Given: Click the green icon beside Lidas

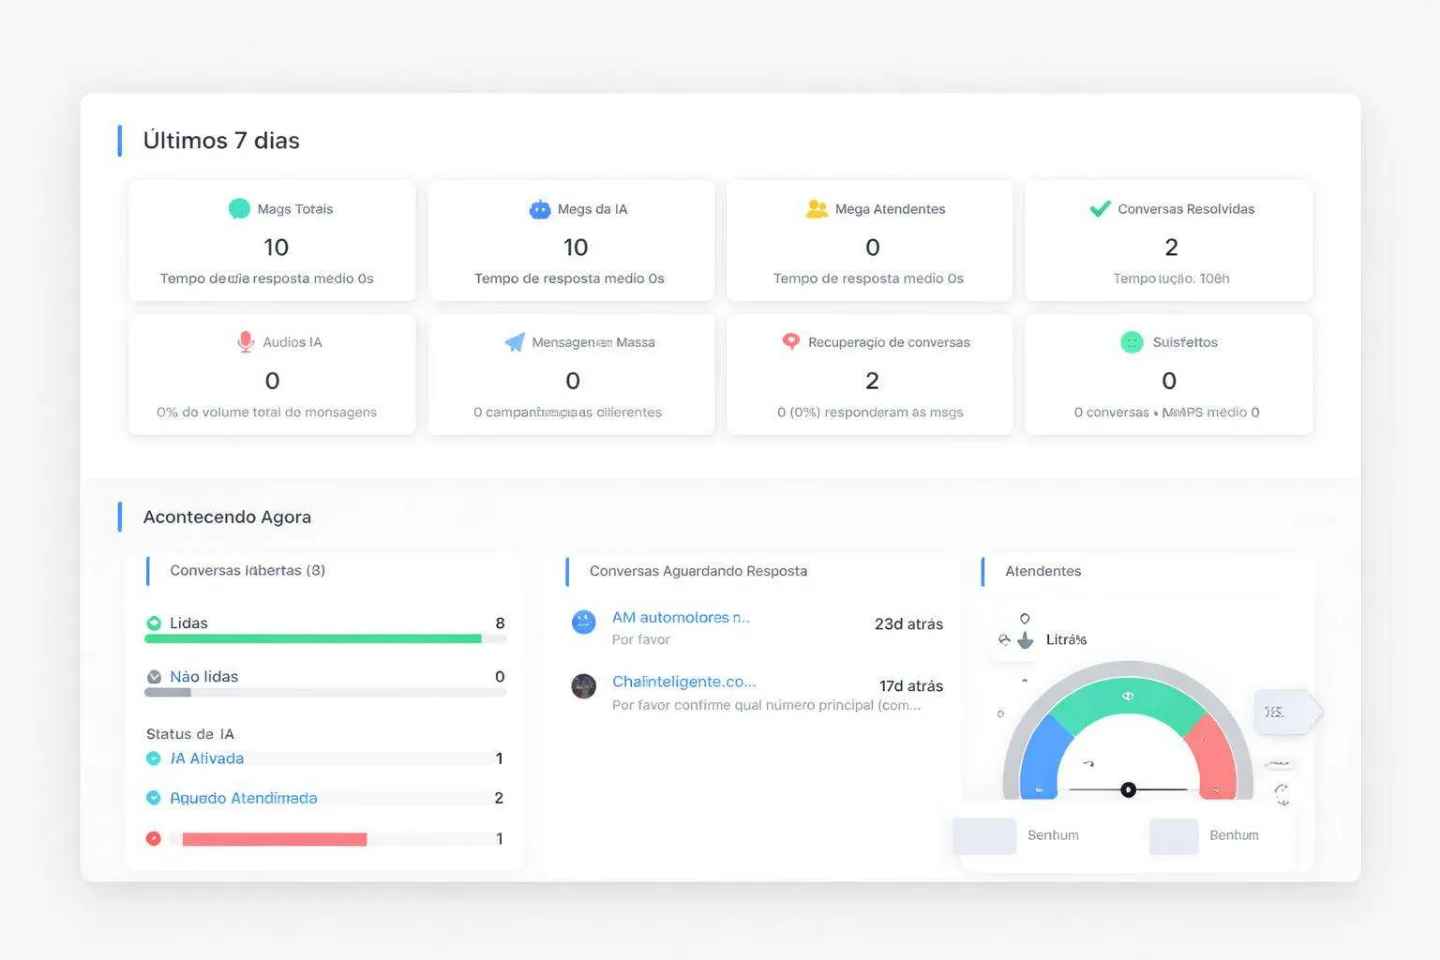Looking at the screenshot, I should pos(154,623).
